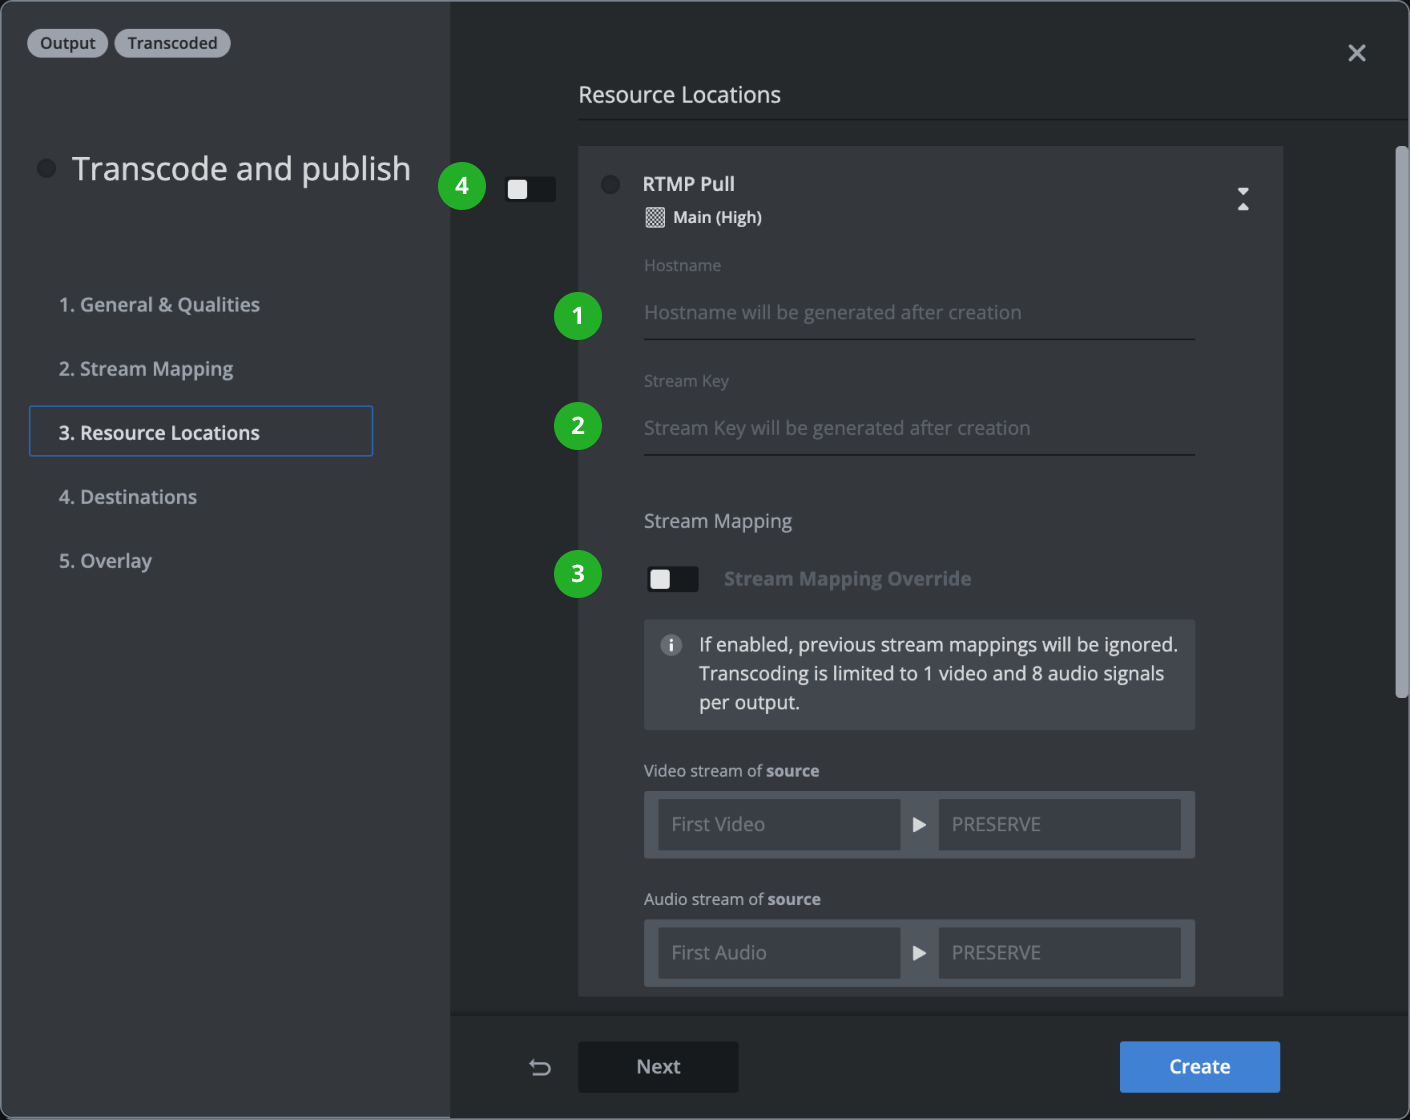Viewport: 1410px width, 1120px height.
Task: Click the vertical scrollbar on the right
Action: click(x=1401, y=420)
